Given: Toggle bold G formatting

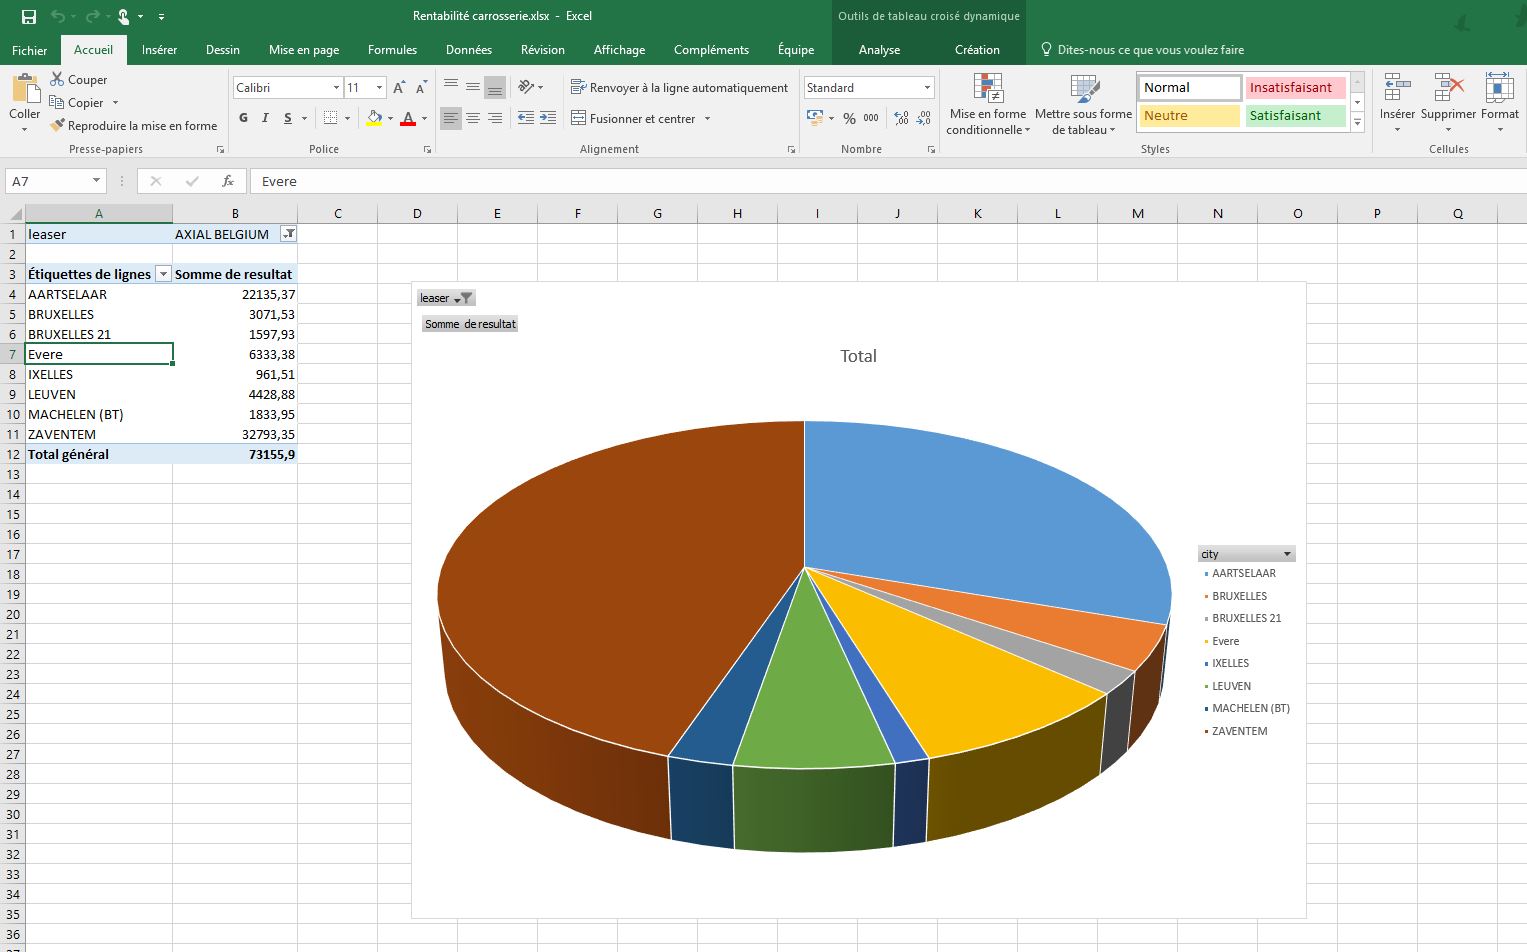Looking at the screenshot, I should (243, 118).
